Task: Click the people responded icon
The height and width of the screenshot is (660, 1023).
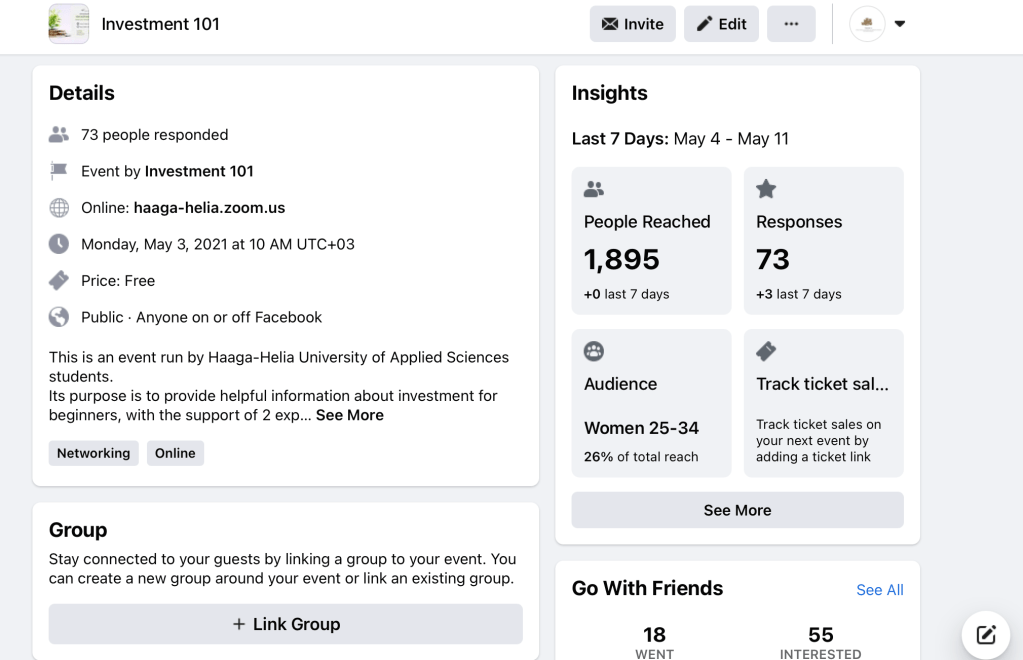Action: tap(59, 135)
